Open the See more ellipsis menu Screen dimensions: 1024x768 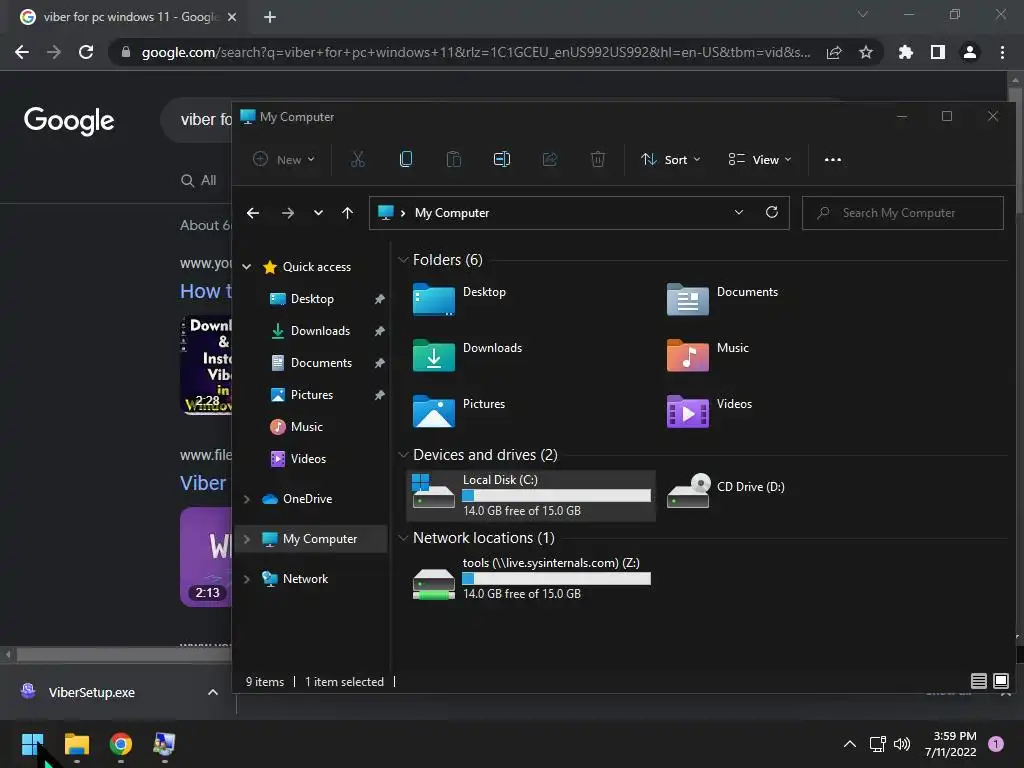point(833,159)
